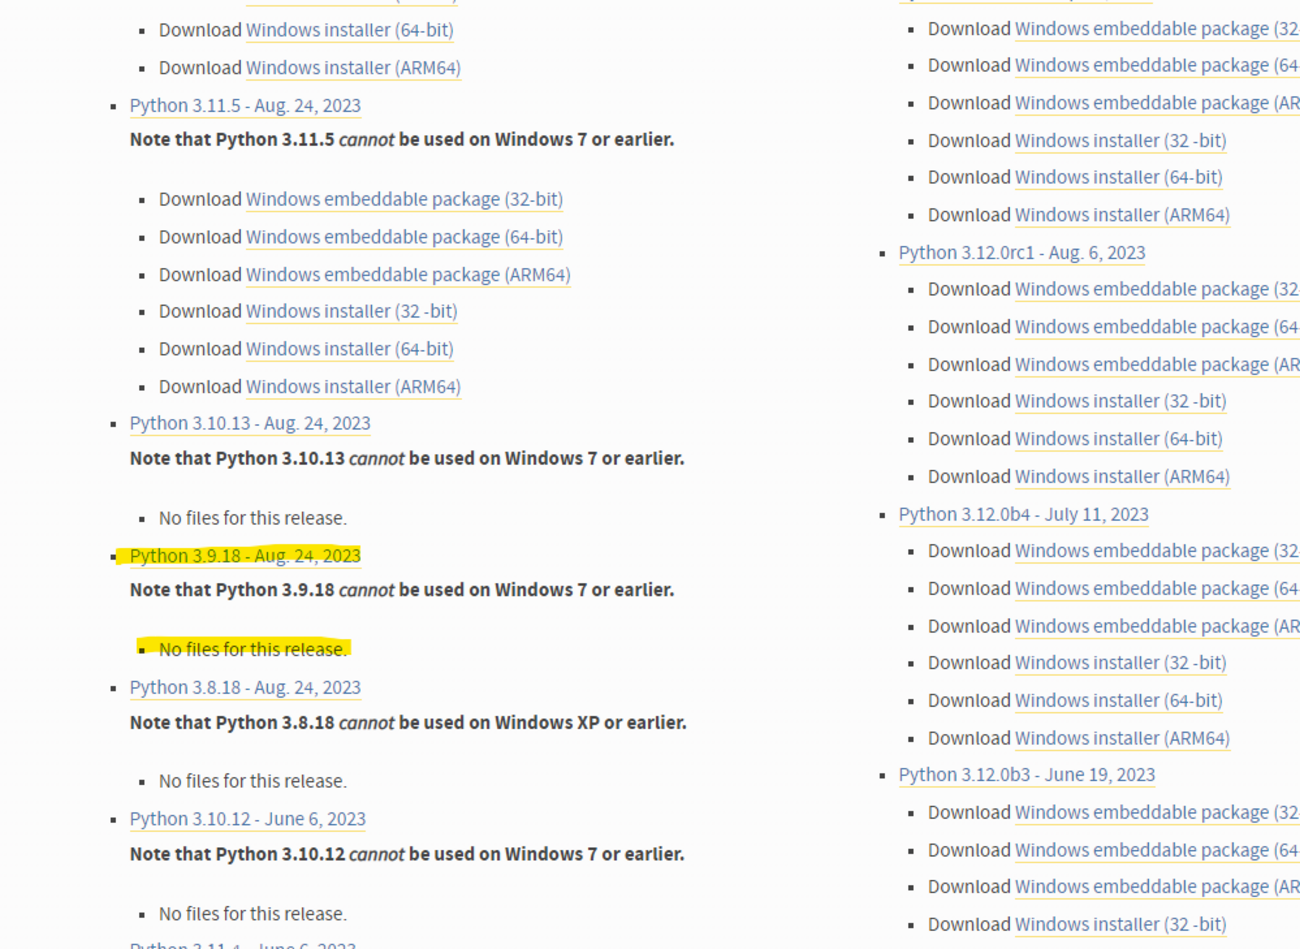Click the note about Python 3.8.18 and Windows XP

click(x=408, y=723)
